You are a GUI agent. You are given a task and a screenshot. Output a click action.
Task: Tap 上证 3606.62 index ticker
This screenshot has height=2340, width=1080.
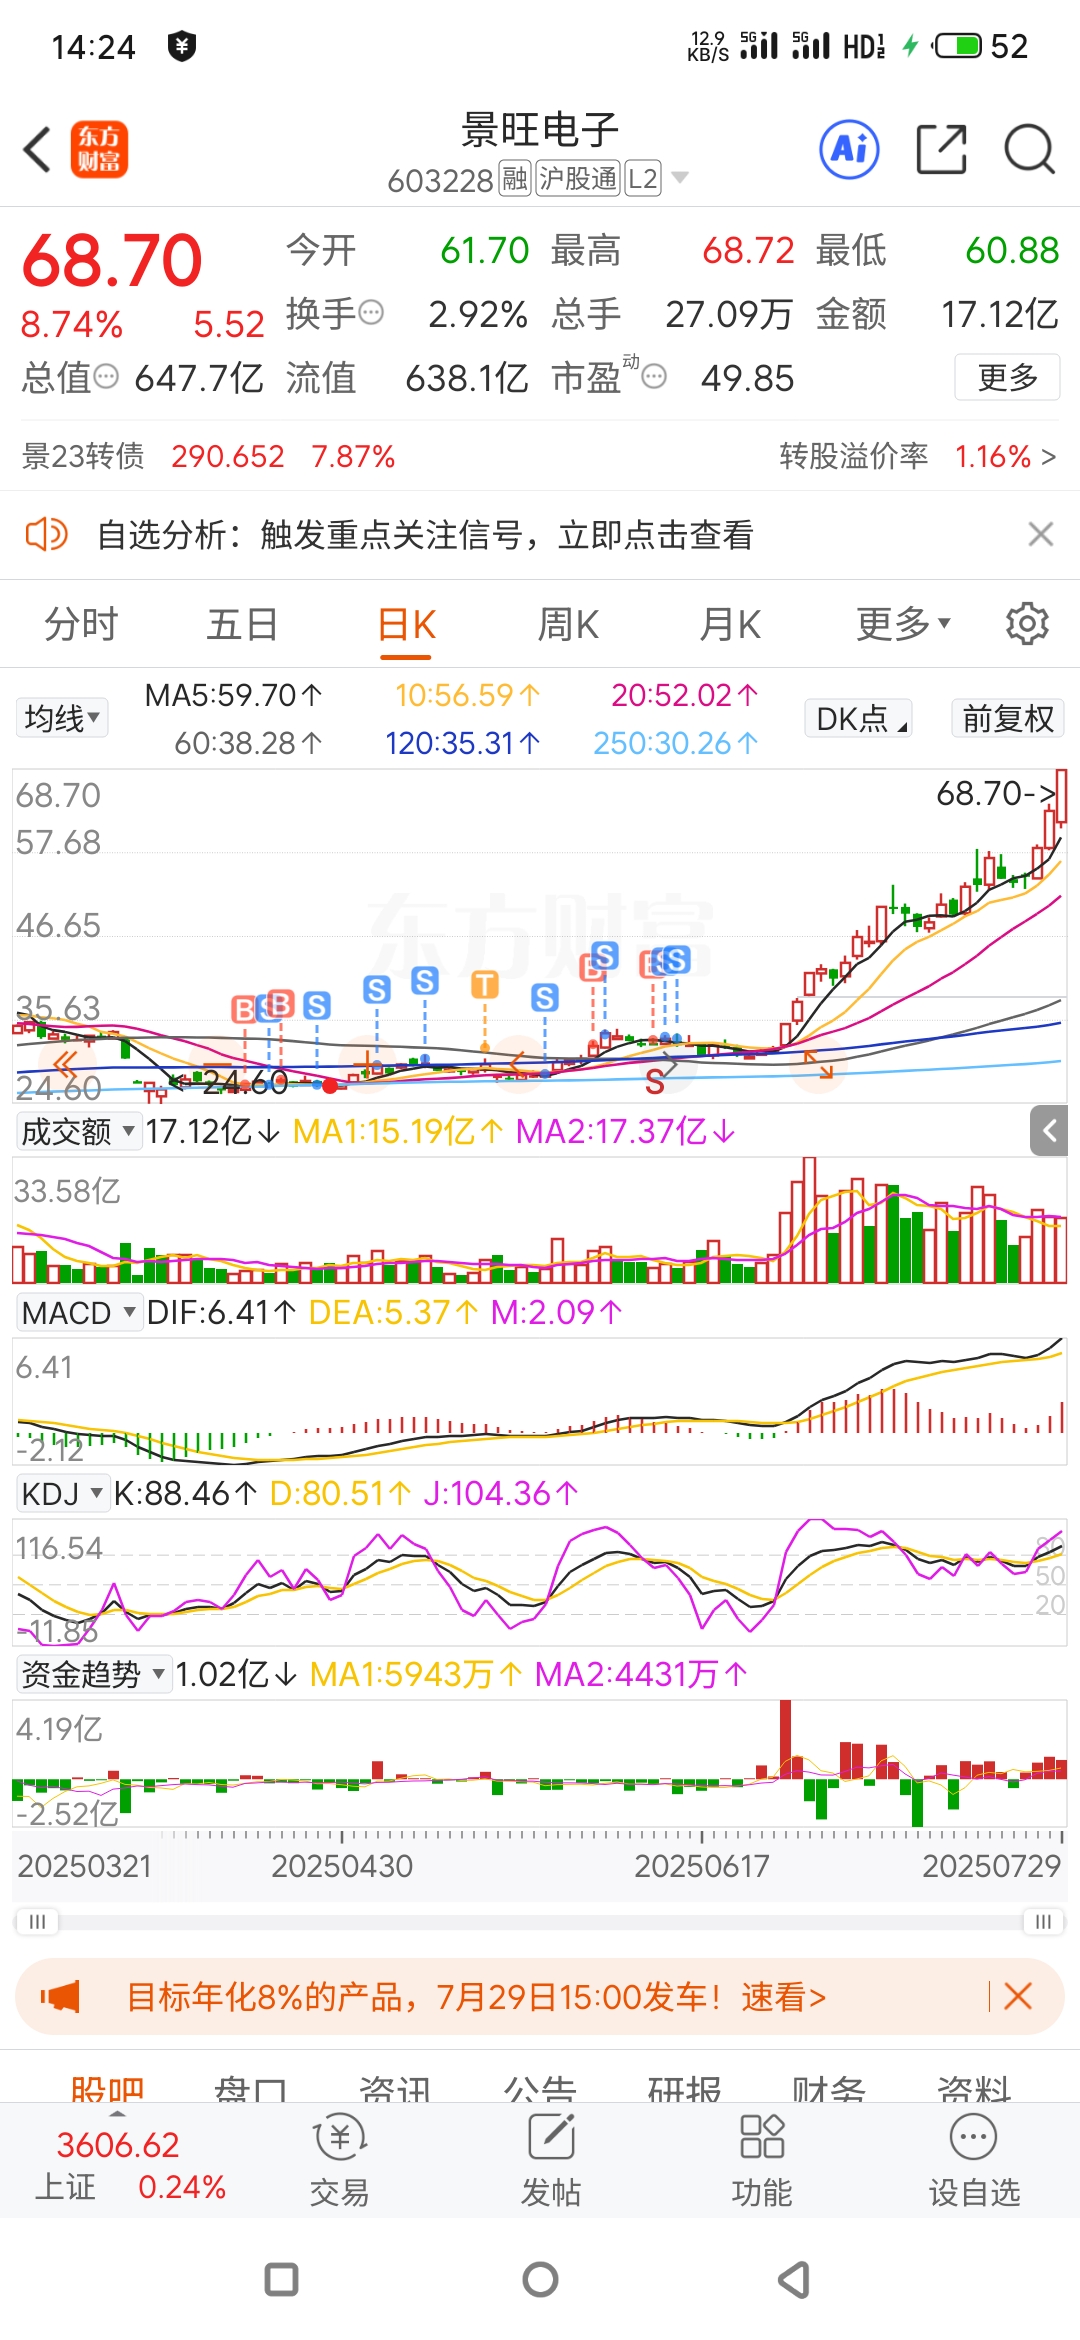point(130,2165)
